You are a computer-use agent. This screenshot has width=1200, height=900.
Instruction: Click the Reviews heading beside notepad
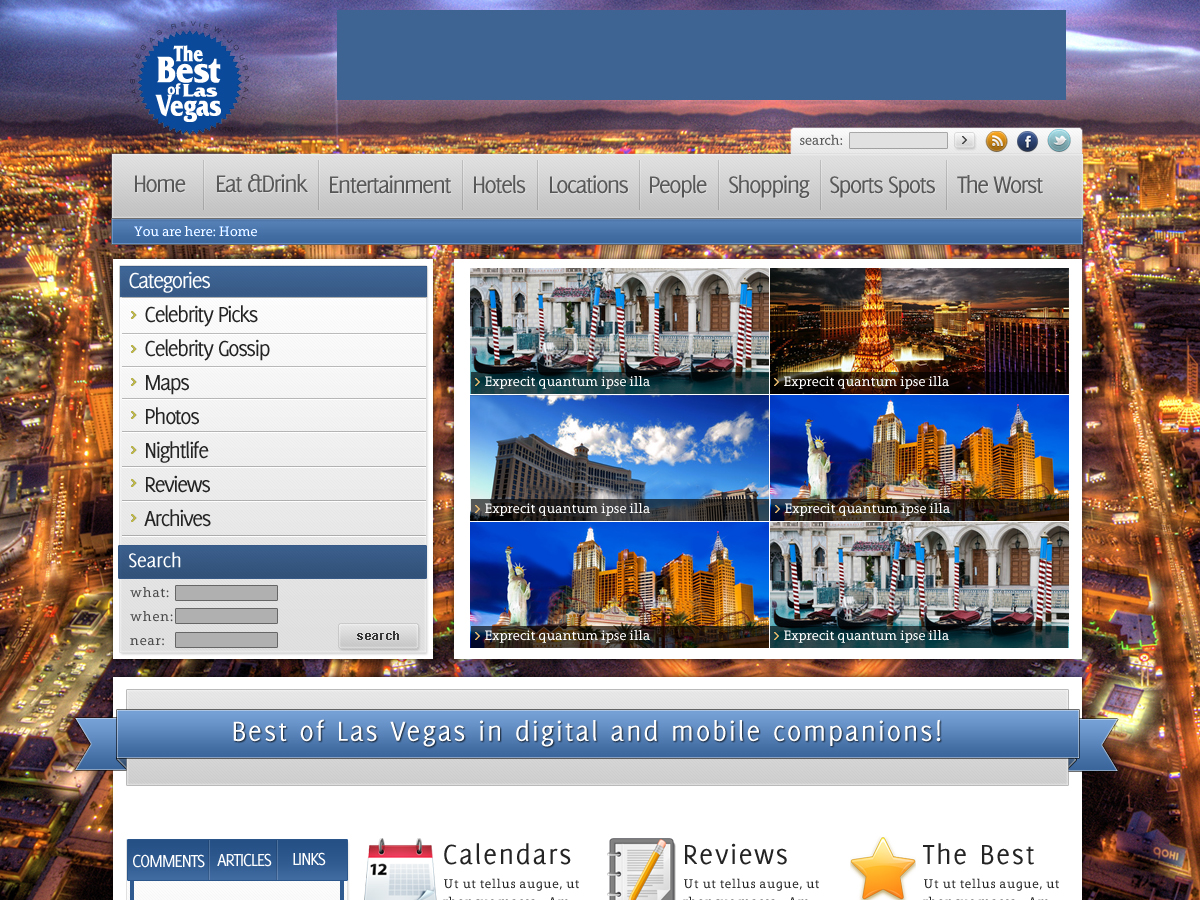[x=736, y=855]
